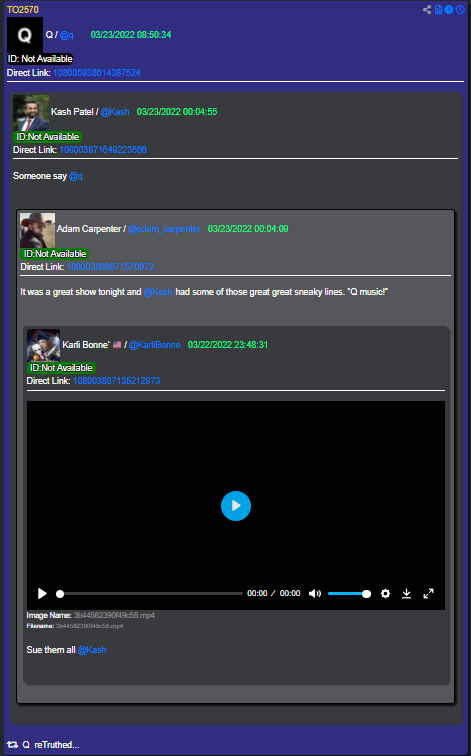
Task: Click the video time display 00:00 / 00:00
Action: [274, 594]
